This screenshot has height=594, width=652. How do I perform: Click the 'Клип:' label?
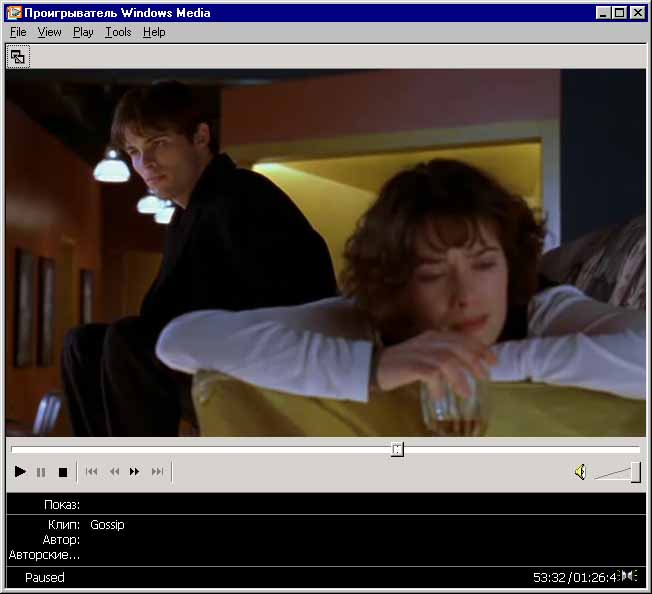[x=64, y=525]
